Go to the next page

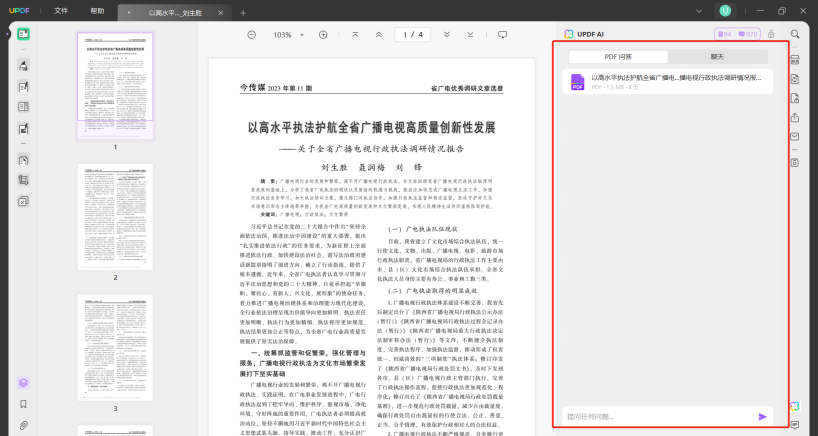tap(447, 35)
